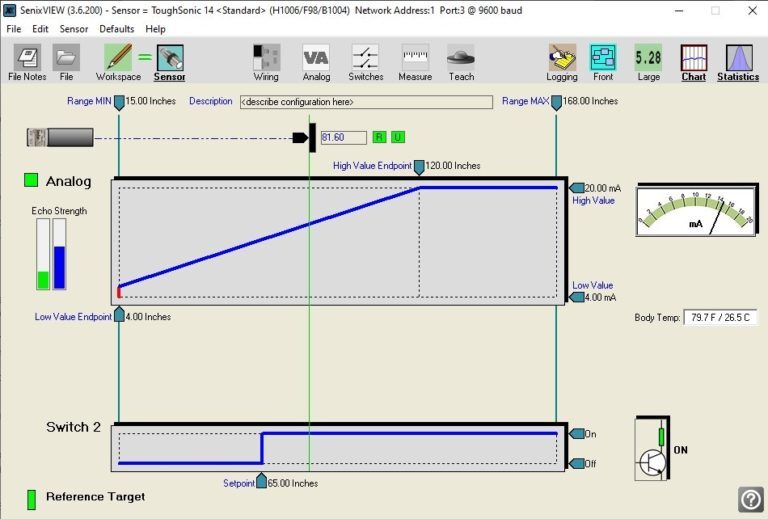This screenshot has height=519, width=768.
Task: Select the Switch 2 Off level marker
Action: pyautogui.click(x=577, y=463)
